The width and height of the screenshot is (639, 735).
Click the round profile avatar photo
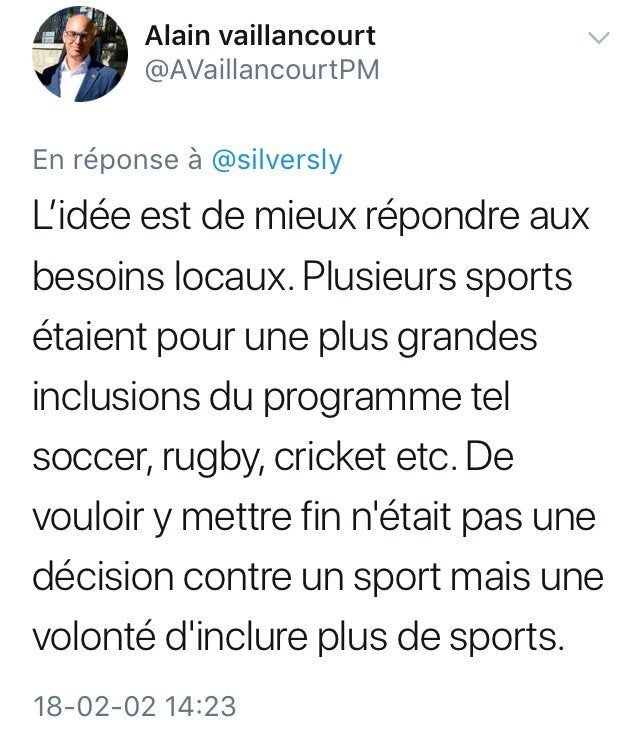80,54
